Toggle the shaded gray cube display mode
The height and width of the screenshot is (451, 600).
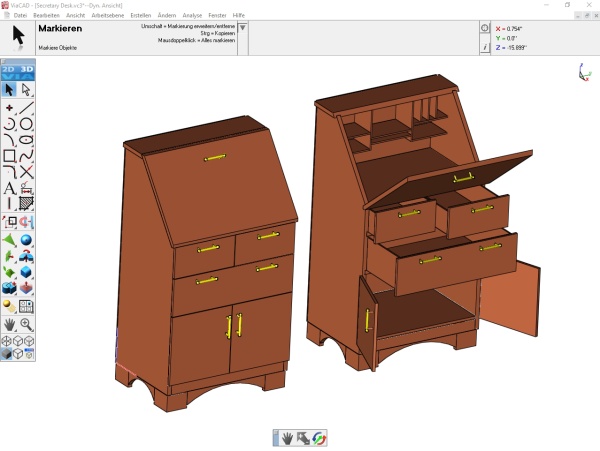click(7, 354)
